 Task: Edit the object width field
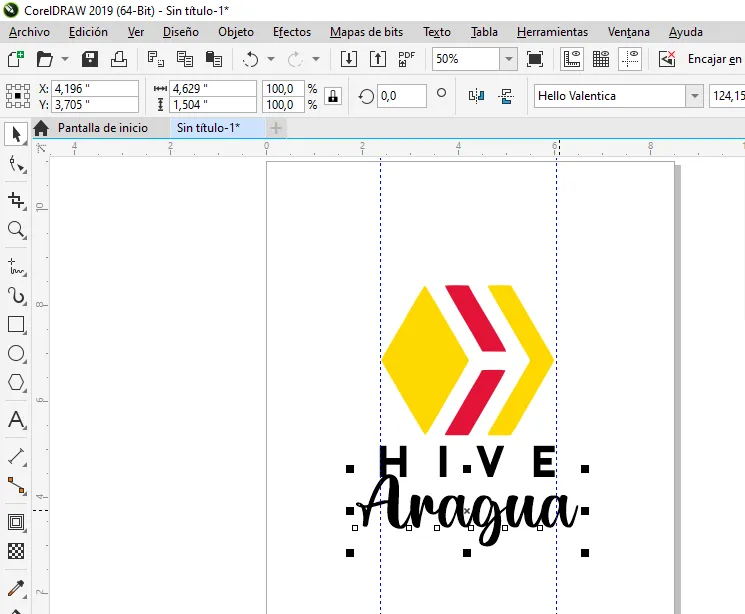[x=212, y=88]
